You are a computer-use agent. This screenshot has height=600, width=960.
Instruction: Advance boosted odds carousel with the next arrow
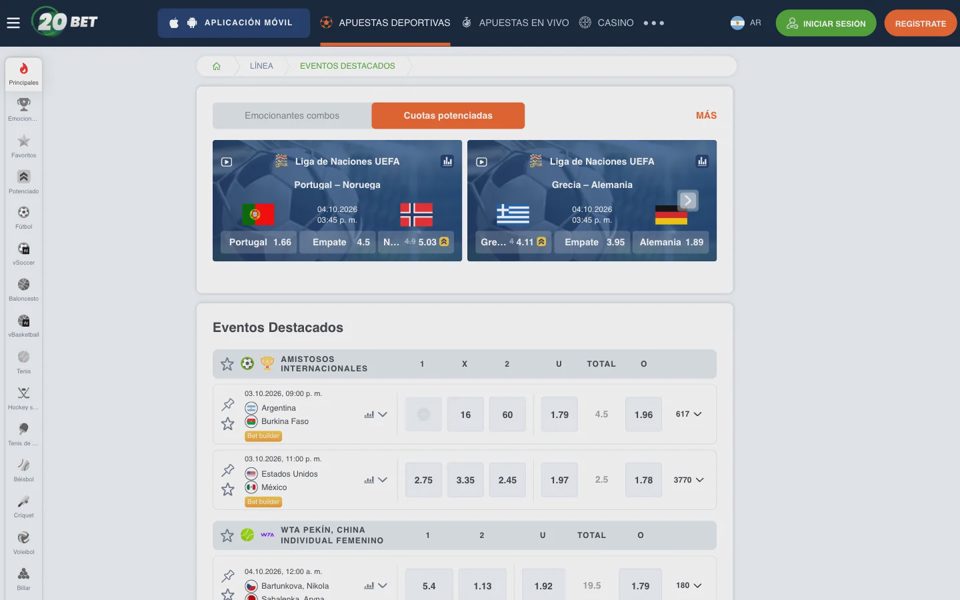(x=688, y=200)
